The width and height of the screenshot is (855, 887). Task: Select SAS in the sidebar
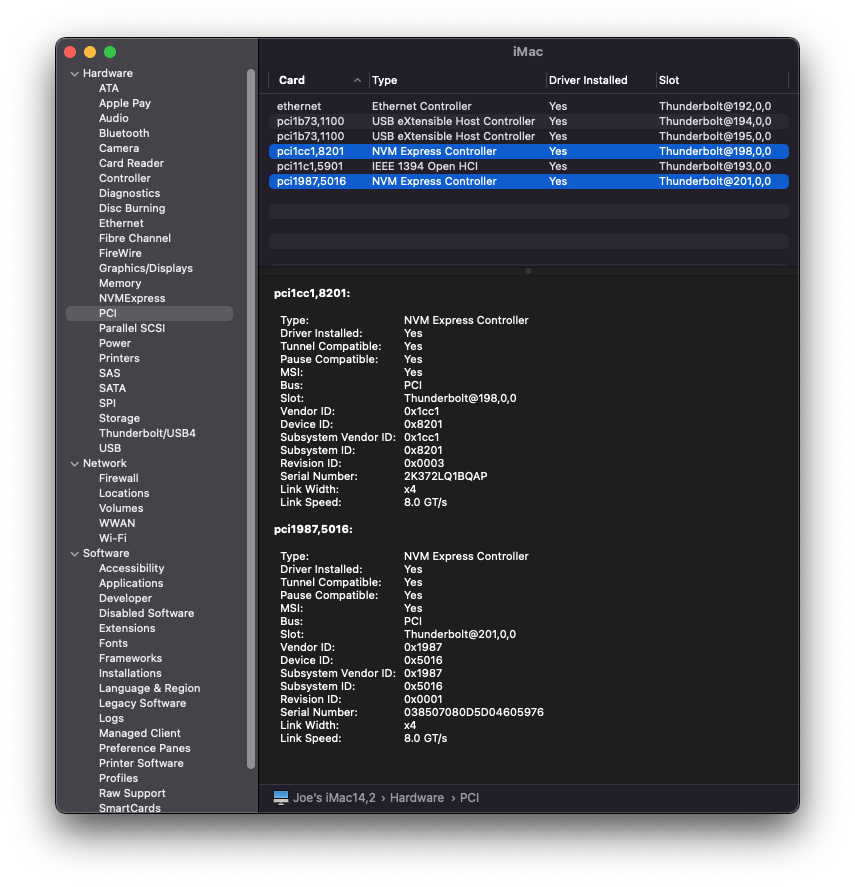(x=109, y=373)
